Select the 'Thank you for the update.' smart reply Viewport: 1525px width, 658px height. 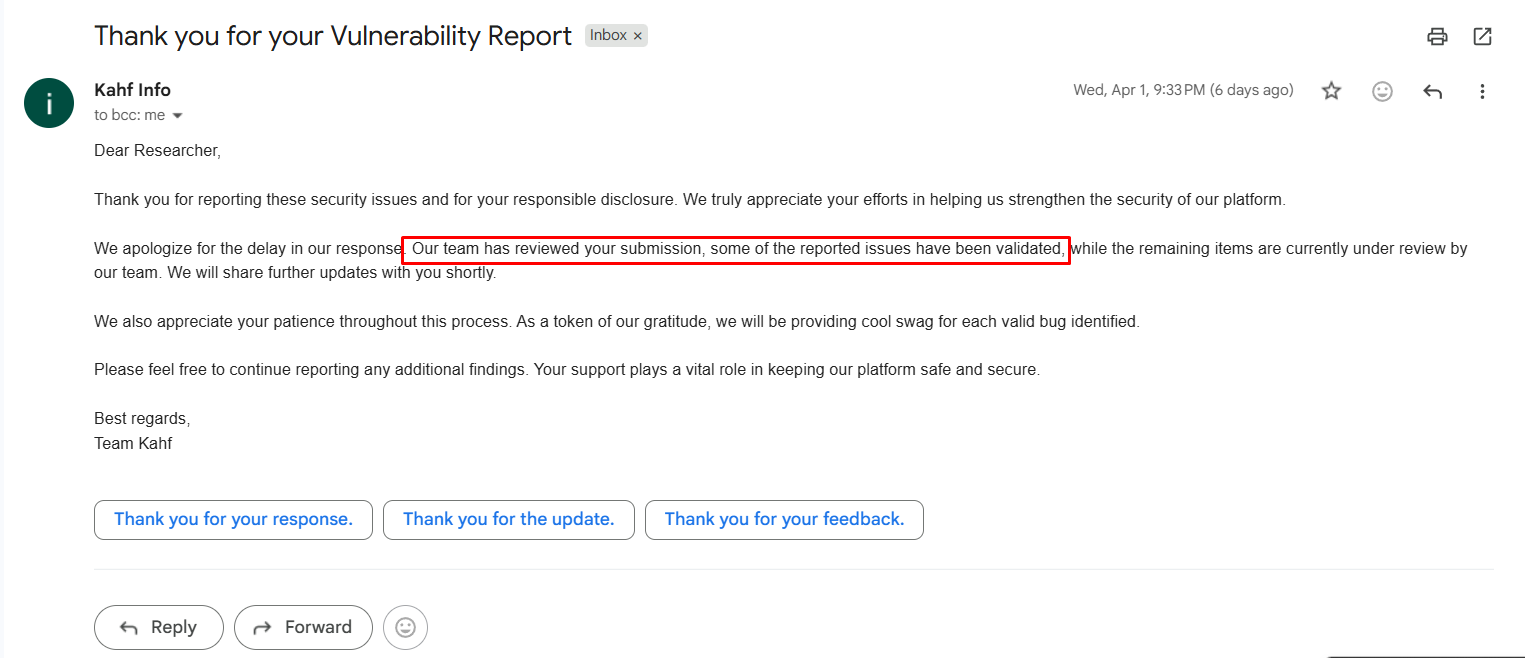click(x=508, y=519)
